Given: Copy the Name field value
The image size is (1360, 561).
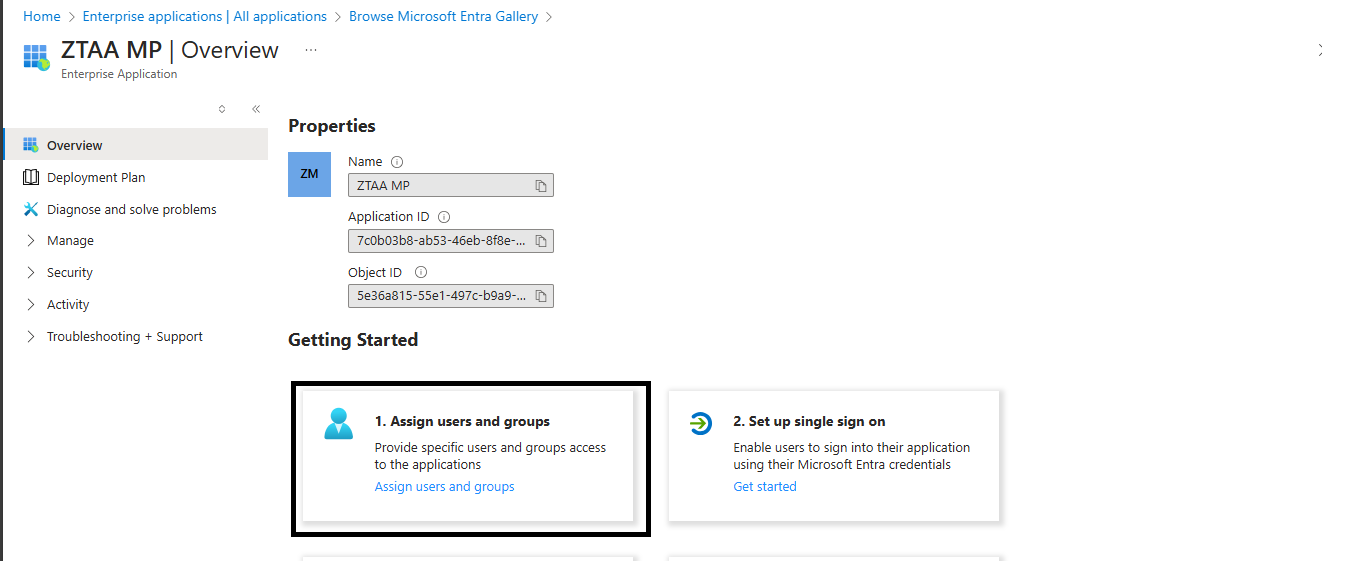Looking at the screenshot, I should pyautogui.click(x=541, y=186).
